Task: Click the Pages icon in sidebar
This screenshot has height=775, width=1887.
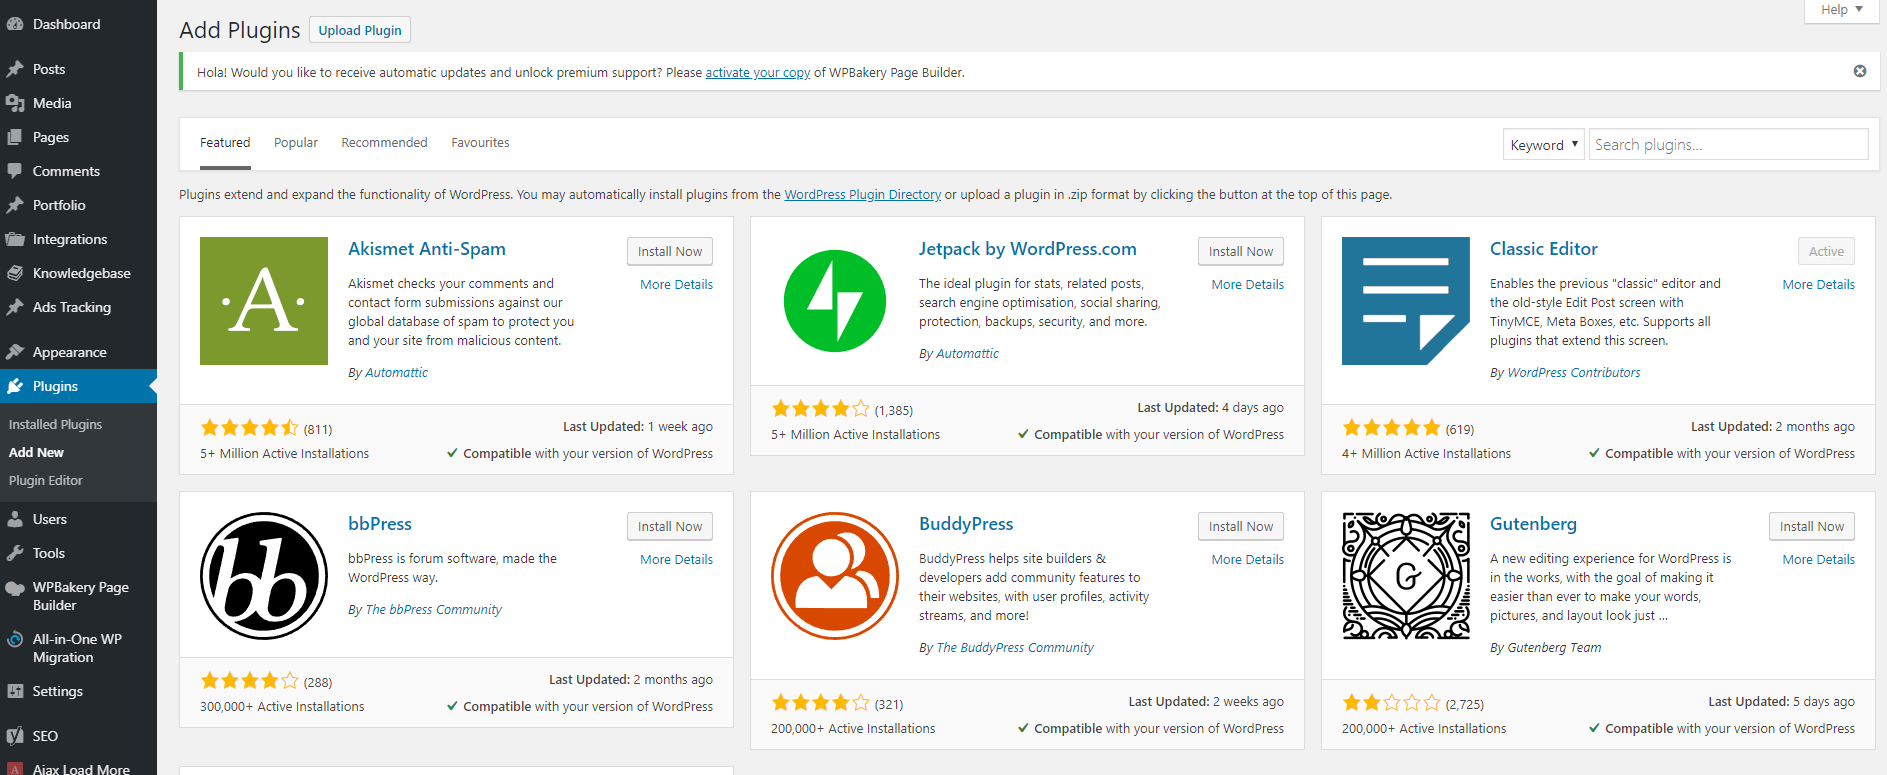Action: 15,137
